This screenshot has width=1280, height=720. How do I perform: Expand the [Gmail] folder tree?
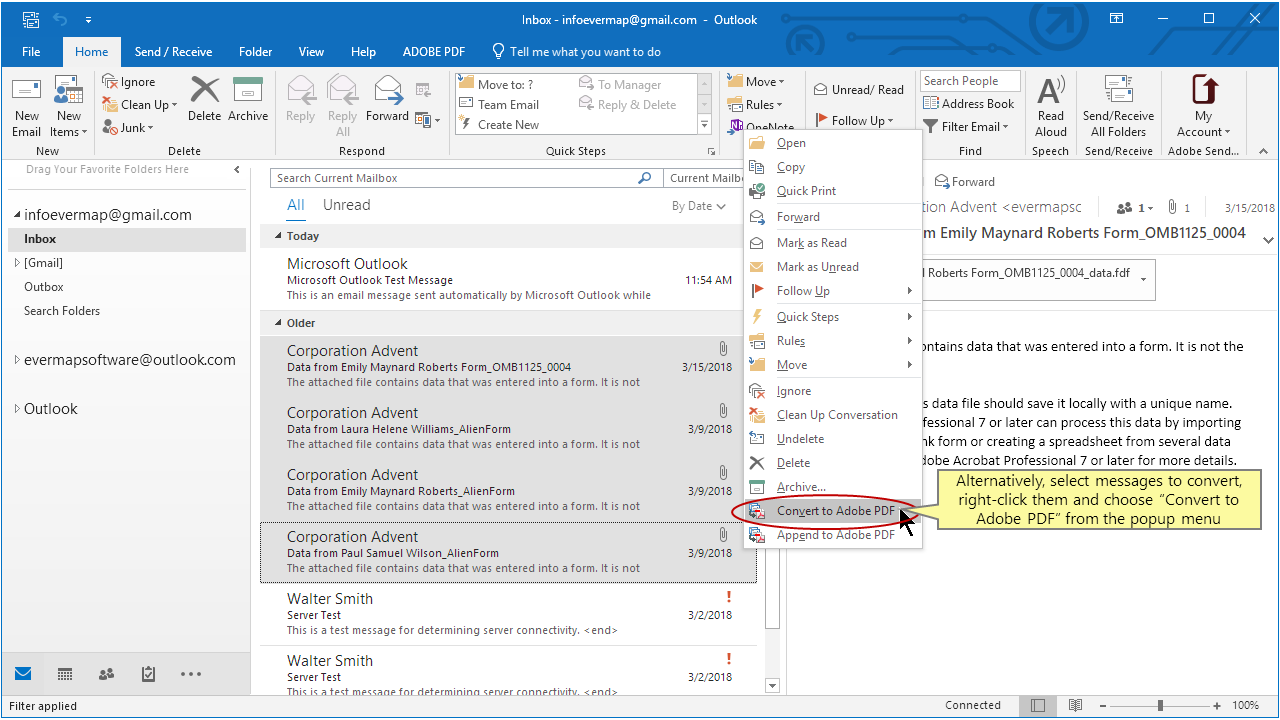click(17, 263)
